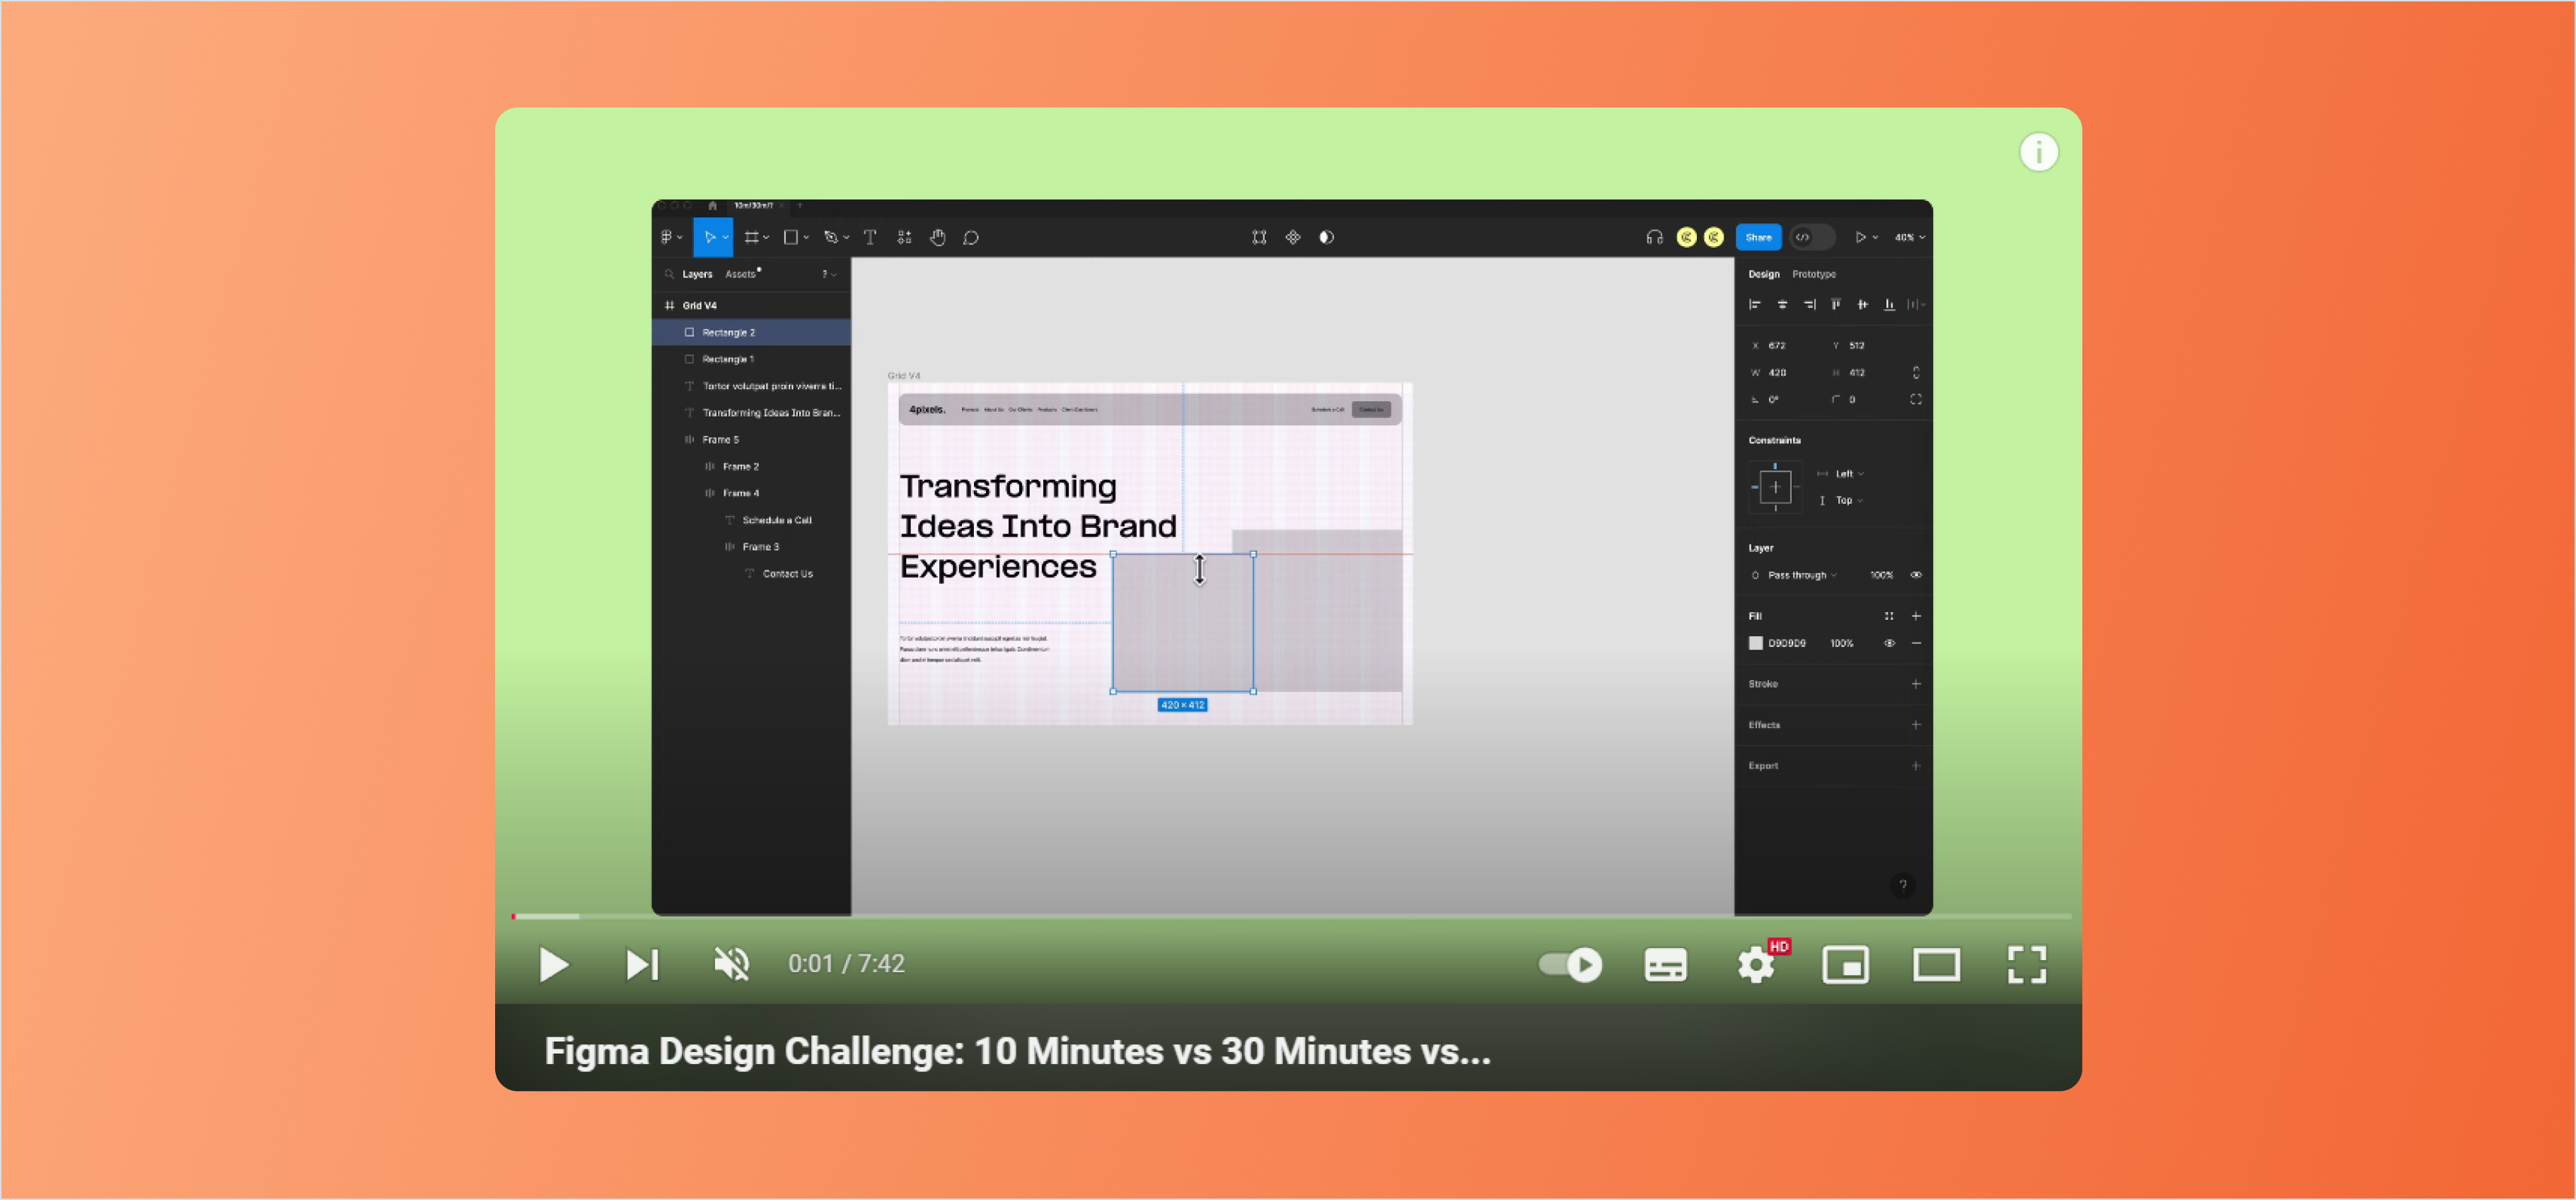Open the 40% zoom dropdown

(x=1909, y=237)
